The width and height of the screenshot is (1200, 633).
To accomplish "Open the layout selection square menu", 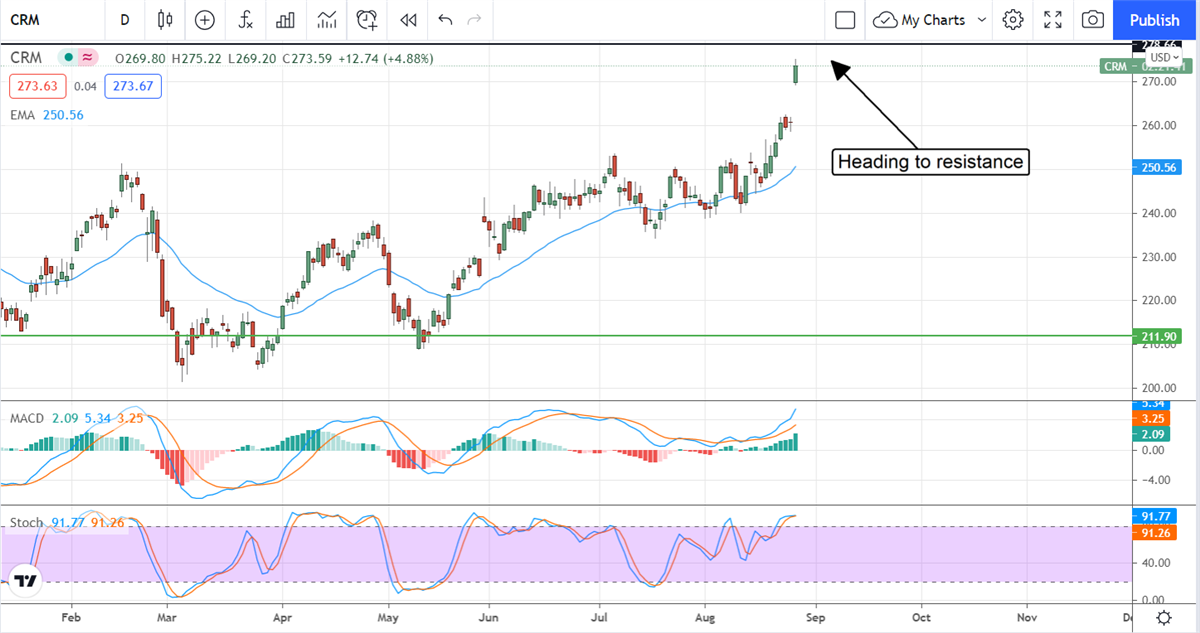I will (845, 20).
